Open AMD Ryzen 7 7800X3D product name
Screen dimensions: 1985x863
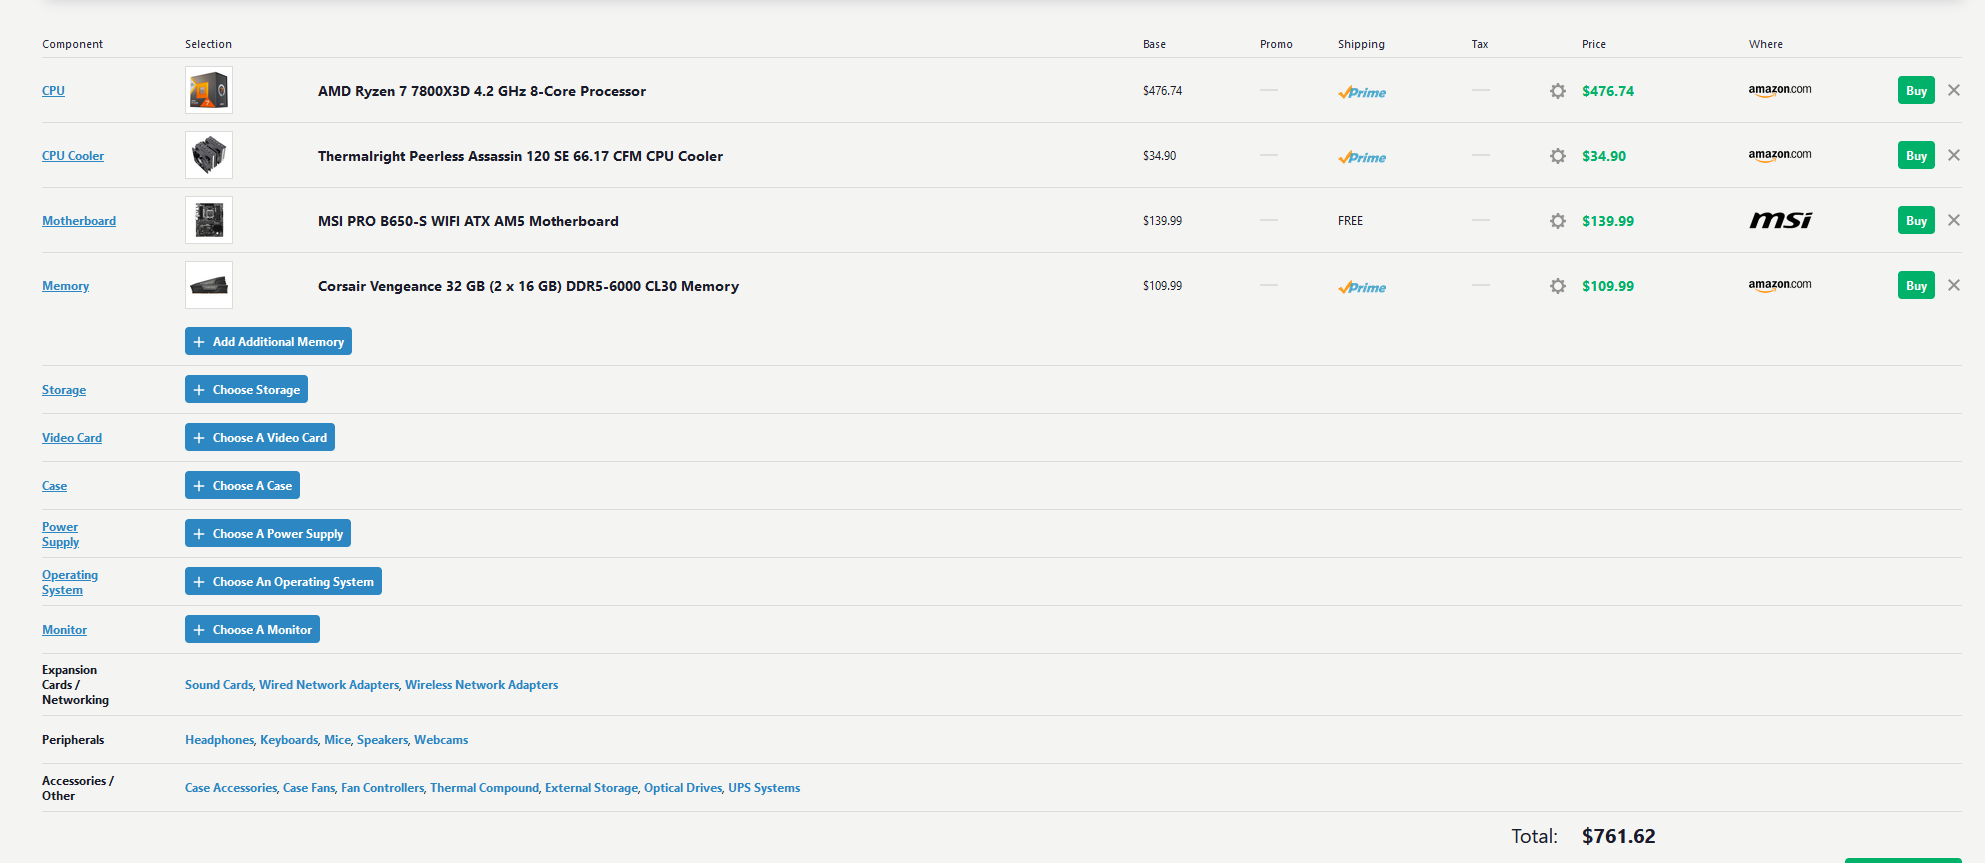(482, 91)
